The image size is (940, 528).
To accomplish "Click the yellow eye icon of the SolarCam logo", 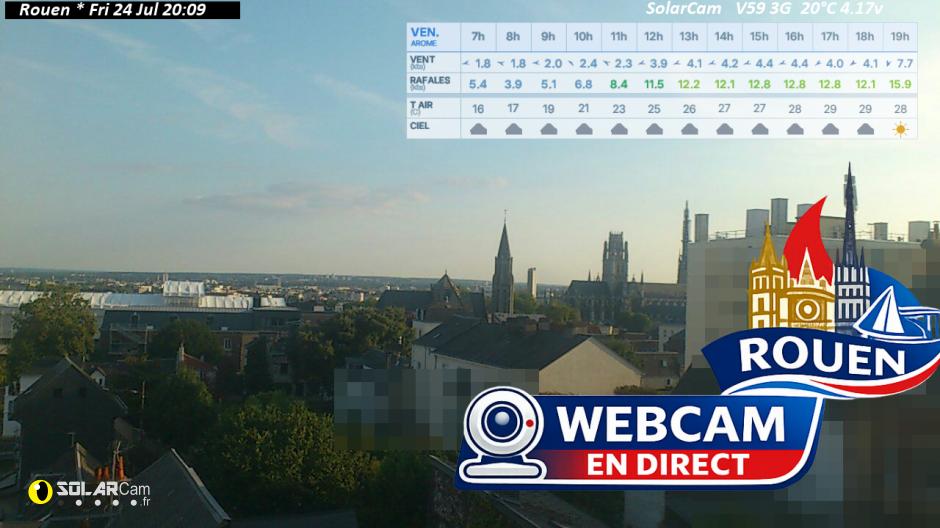I will coord(40,492).
